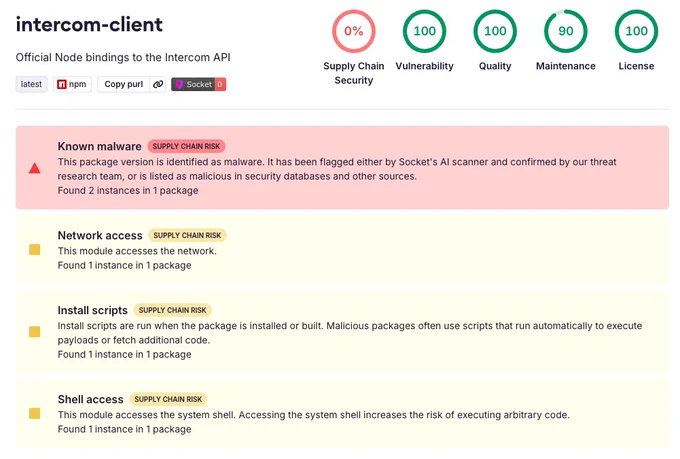Click 'Found 1 instance in 1 package' under Shell access
Image resolution: width=680 pixels, height=459 pixels.
pos(124,429)
